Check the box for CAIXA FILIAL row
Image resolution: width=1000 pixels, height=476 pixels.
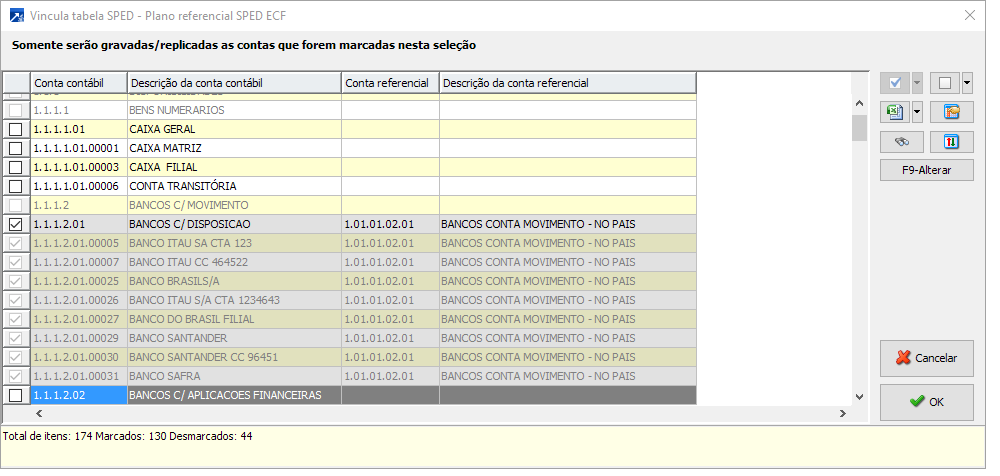point(15,168)
